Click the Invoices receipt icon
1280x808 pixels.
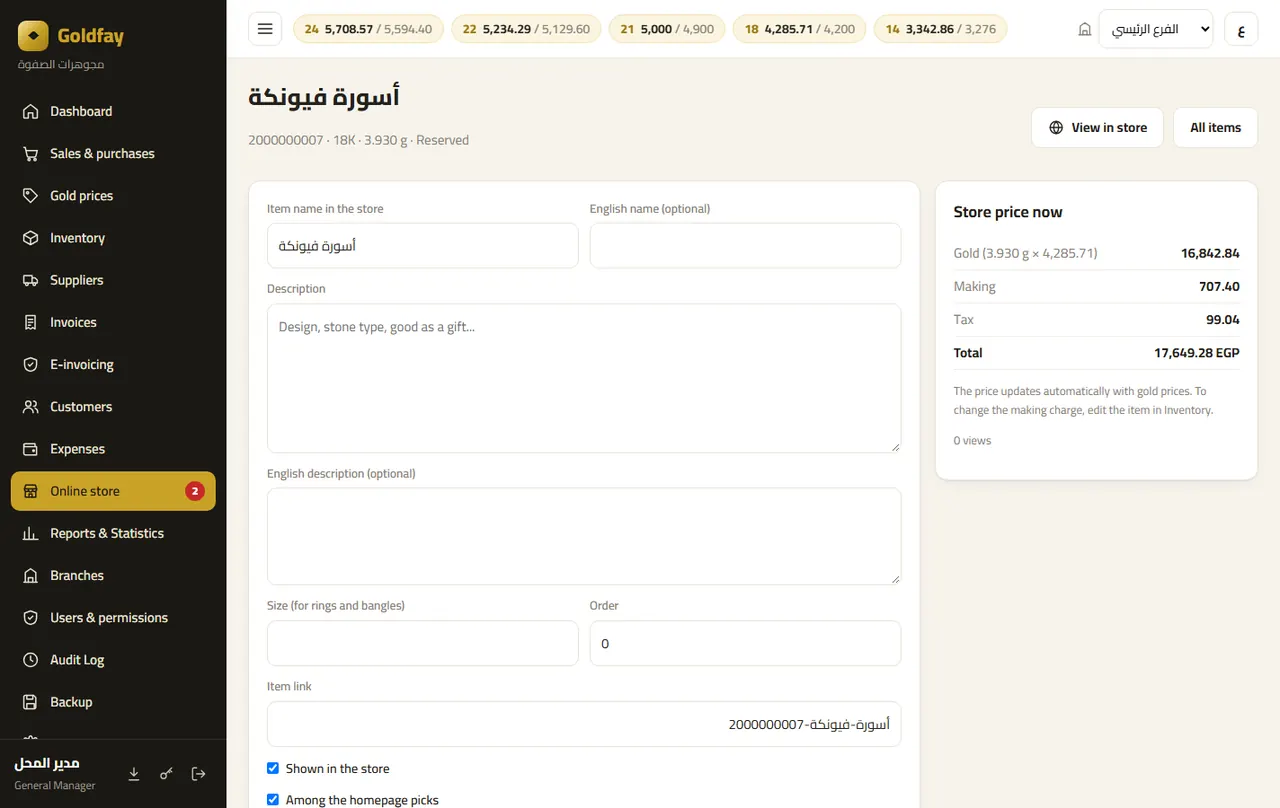click(x=31, y=323)
